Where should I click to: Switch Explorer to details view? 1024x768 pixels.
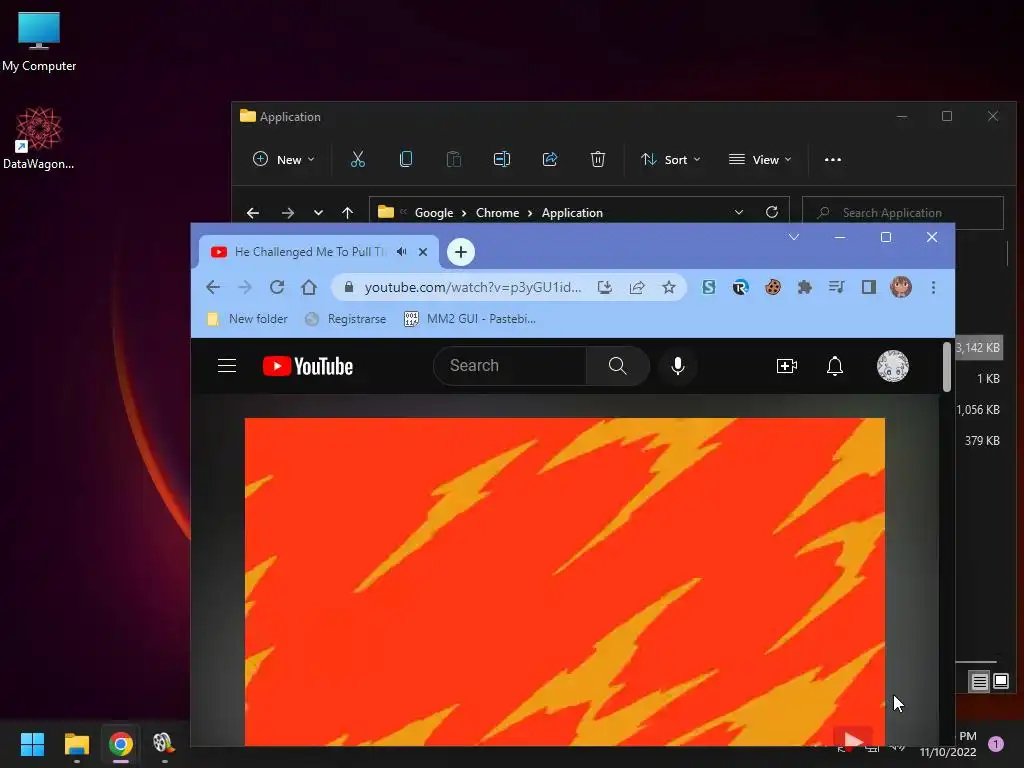click(x=979, y=682)
